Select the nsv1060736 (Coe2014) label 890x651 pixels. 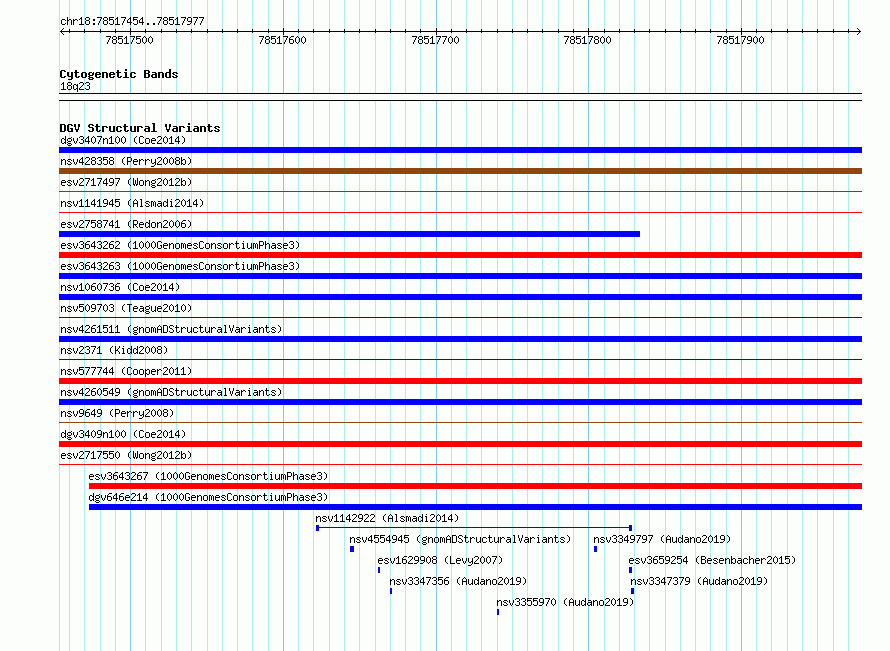point(120,287)
